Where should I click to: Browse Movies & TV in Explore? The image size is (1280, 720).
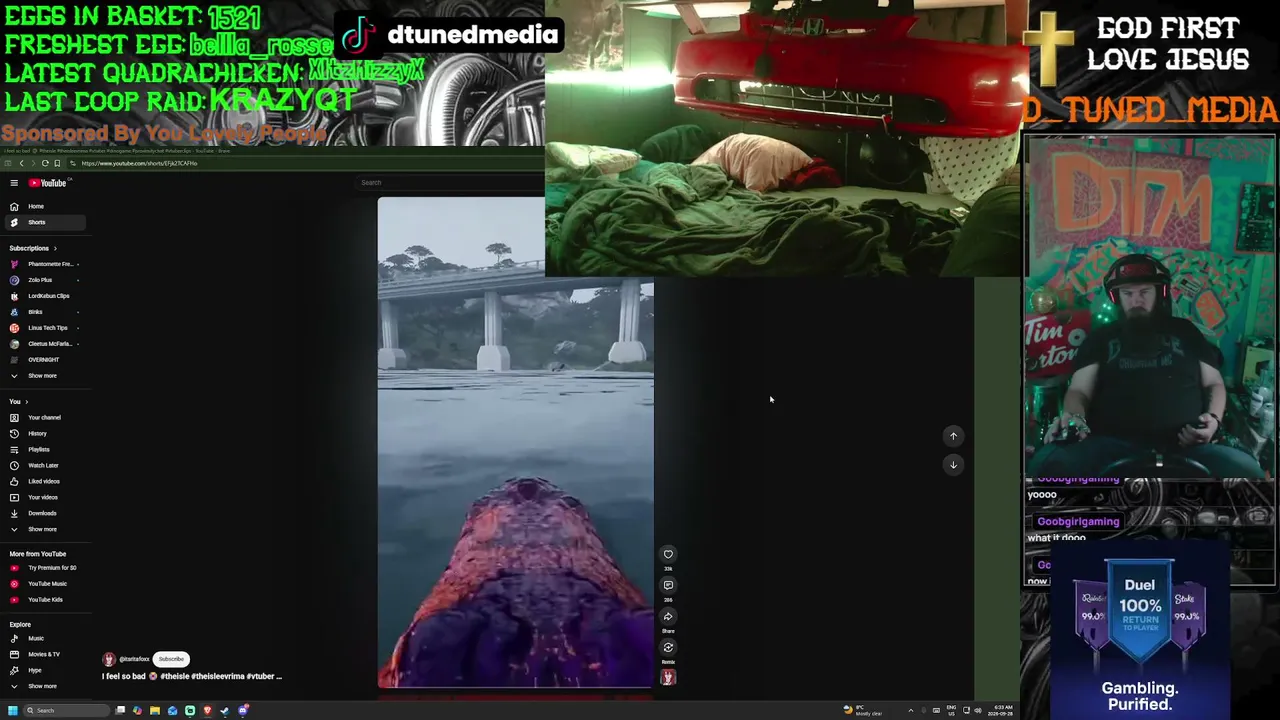click(44, 654)
